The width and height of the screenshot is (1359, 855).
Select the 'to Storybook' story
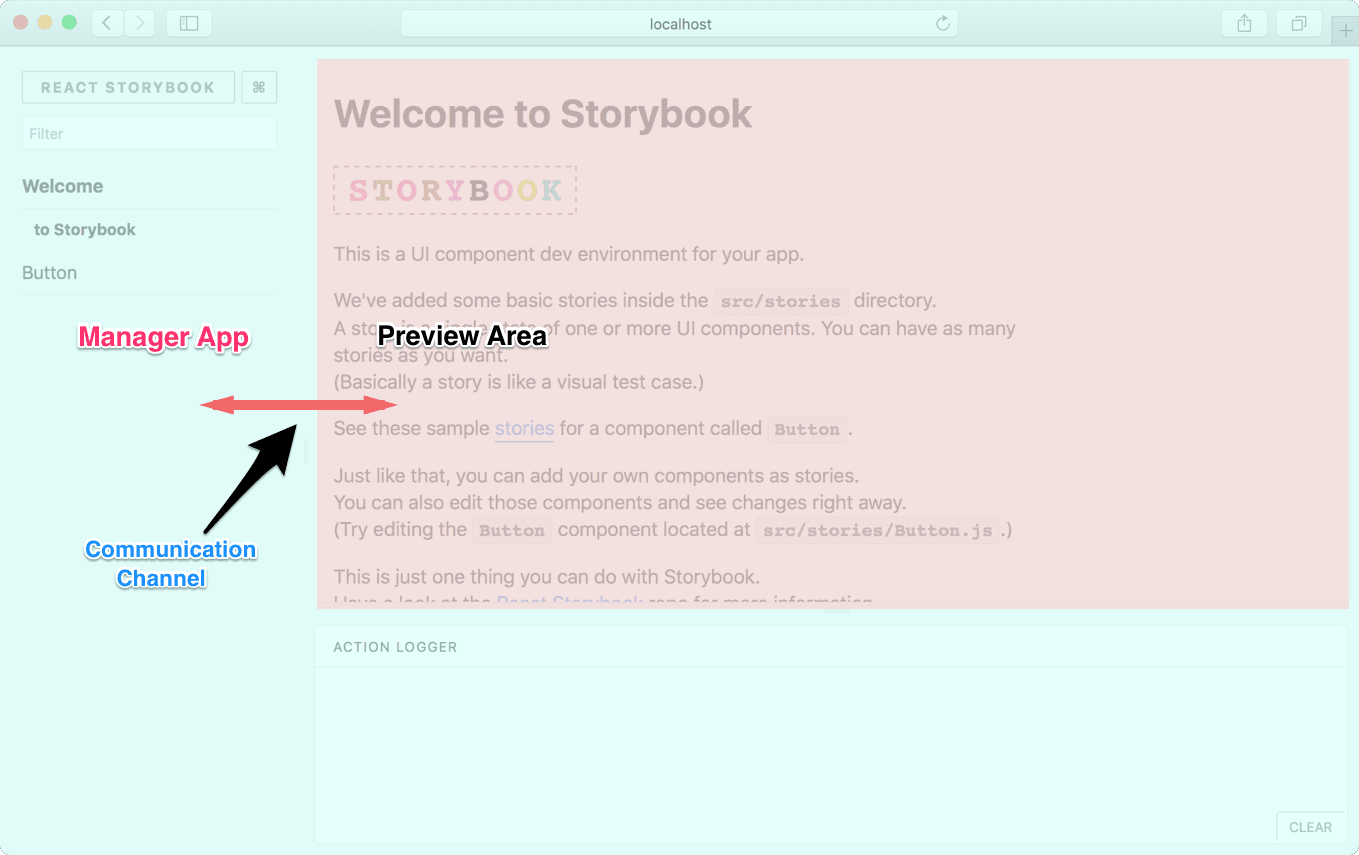tap(85, 229)
